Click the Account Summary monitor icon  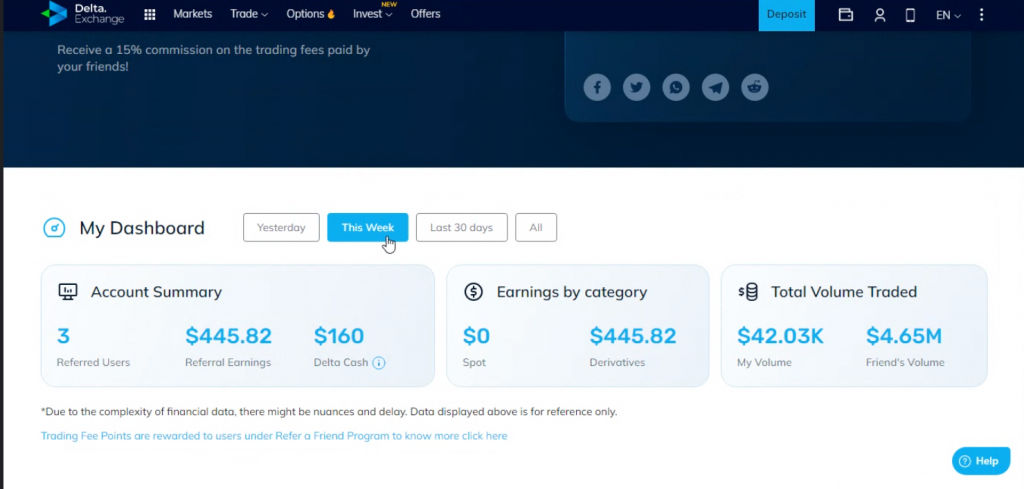tap(68, 292)
